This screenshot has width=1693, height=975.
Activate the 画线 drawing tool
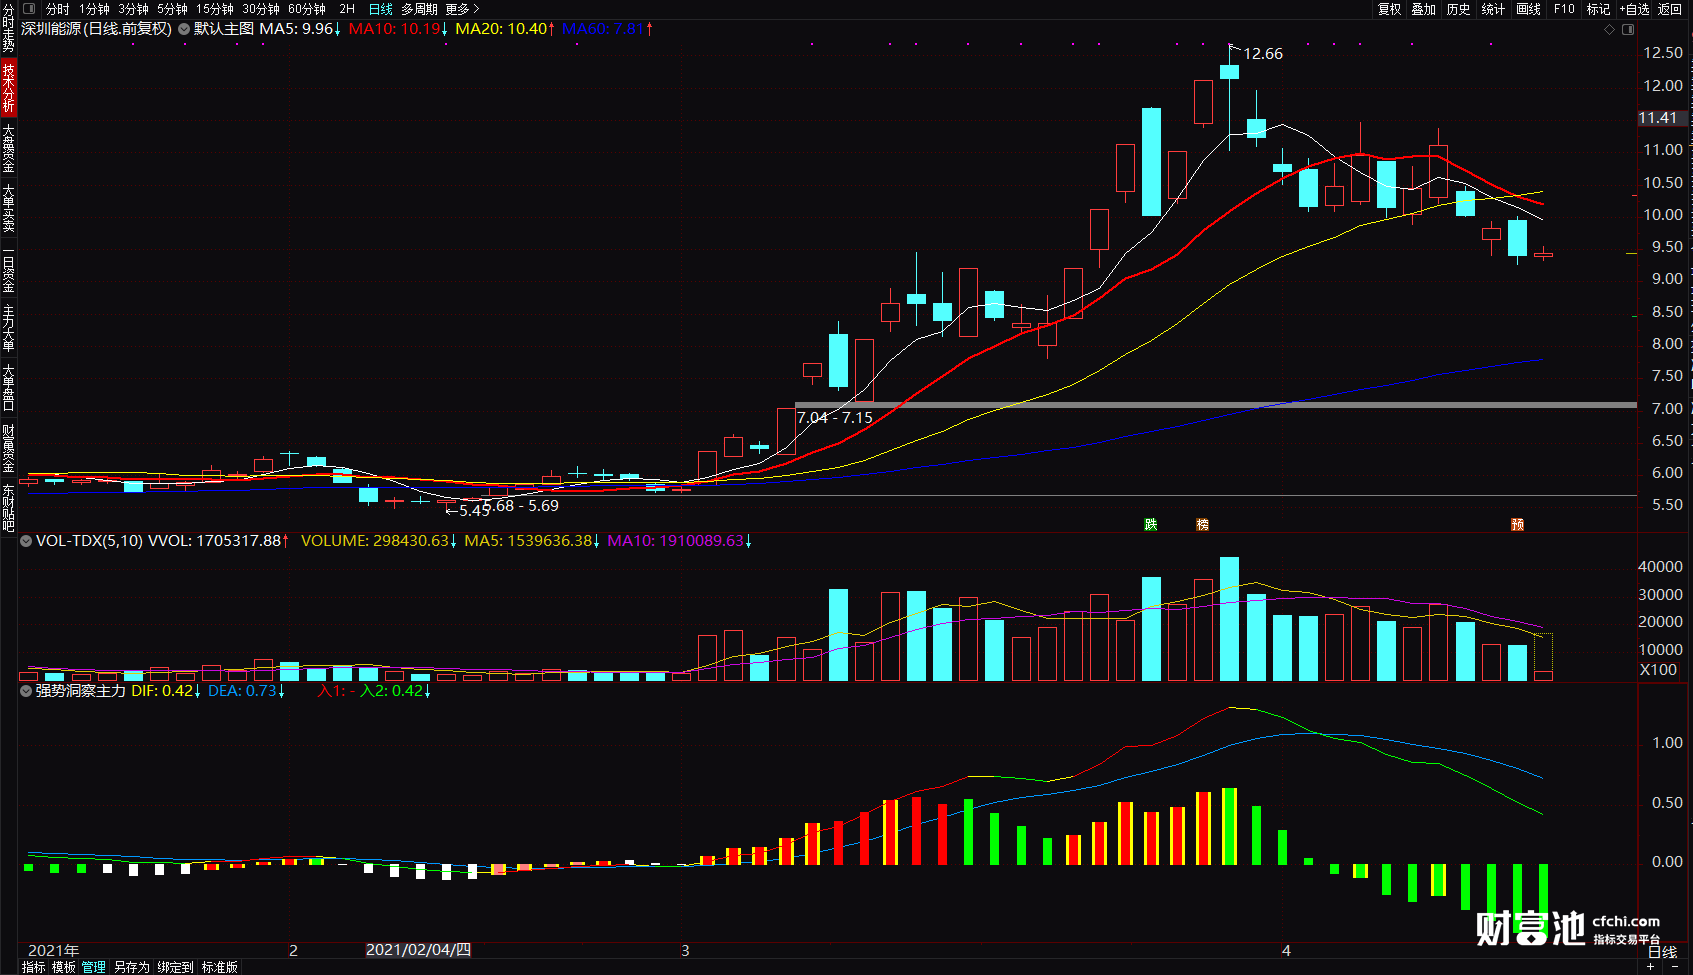pyautogui.click(x=1528, y=9)
